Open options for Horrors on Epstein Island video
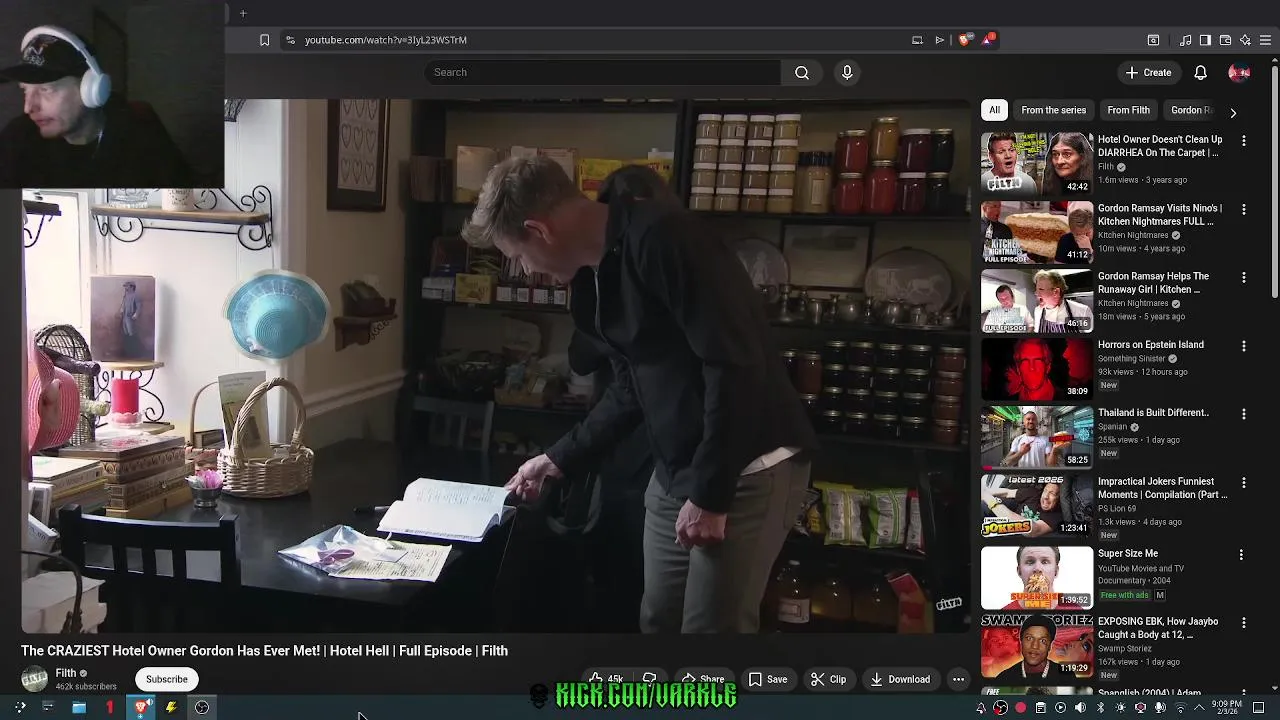The width and height of the screenshot is (1280, 720). tap(1243, 346)
